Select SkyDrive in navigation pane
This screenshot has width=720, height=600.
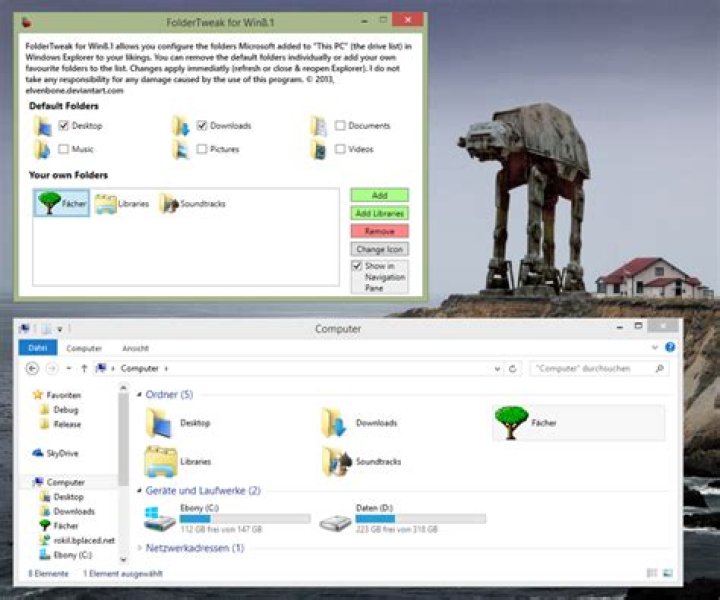pyautogui.click(x=56, y=453)
